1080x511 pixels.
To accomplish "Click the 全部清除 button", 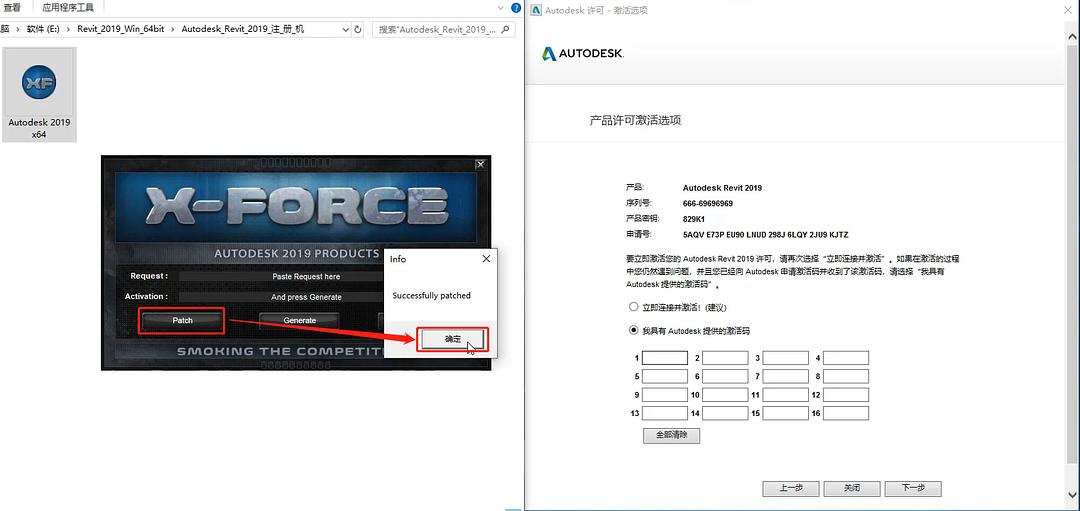I will 671,436.
